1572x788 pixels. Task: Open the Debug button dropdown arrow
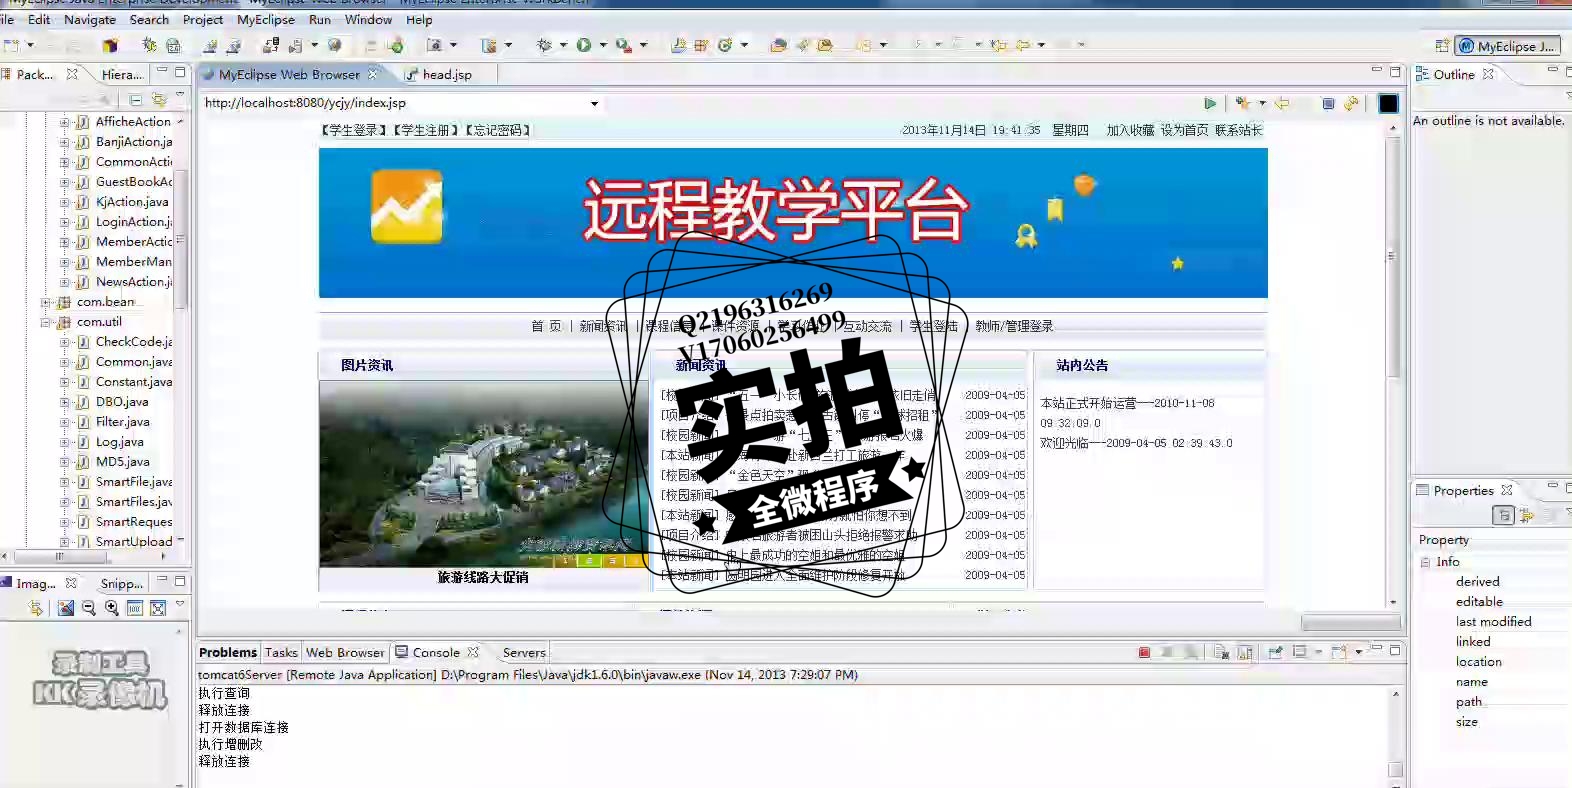[563, 45]
